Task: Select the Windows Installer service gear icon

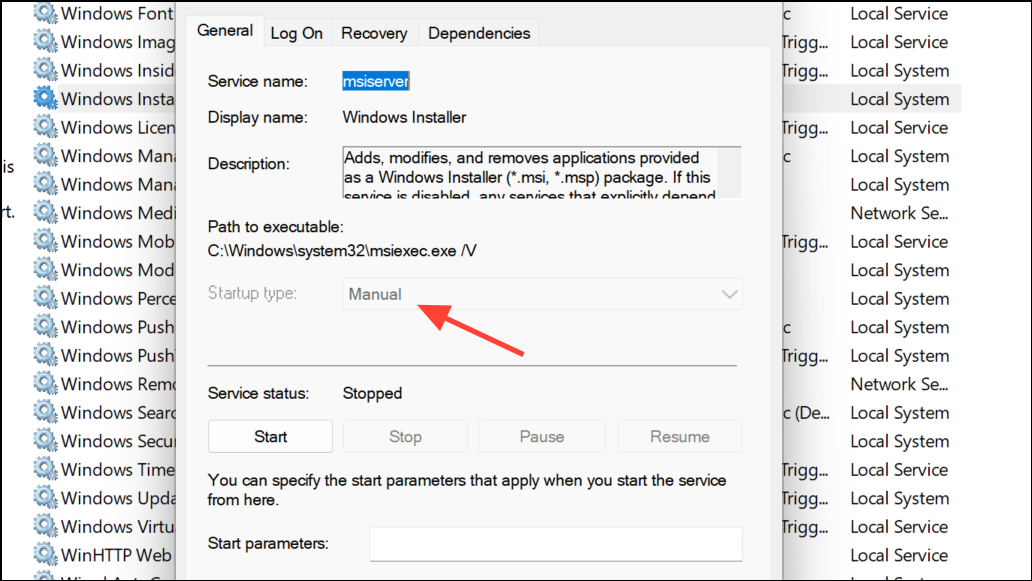Action: (x=46, y=99)
